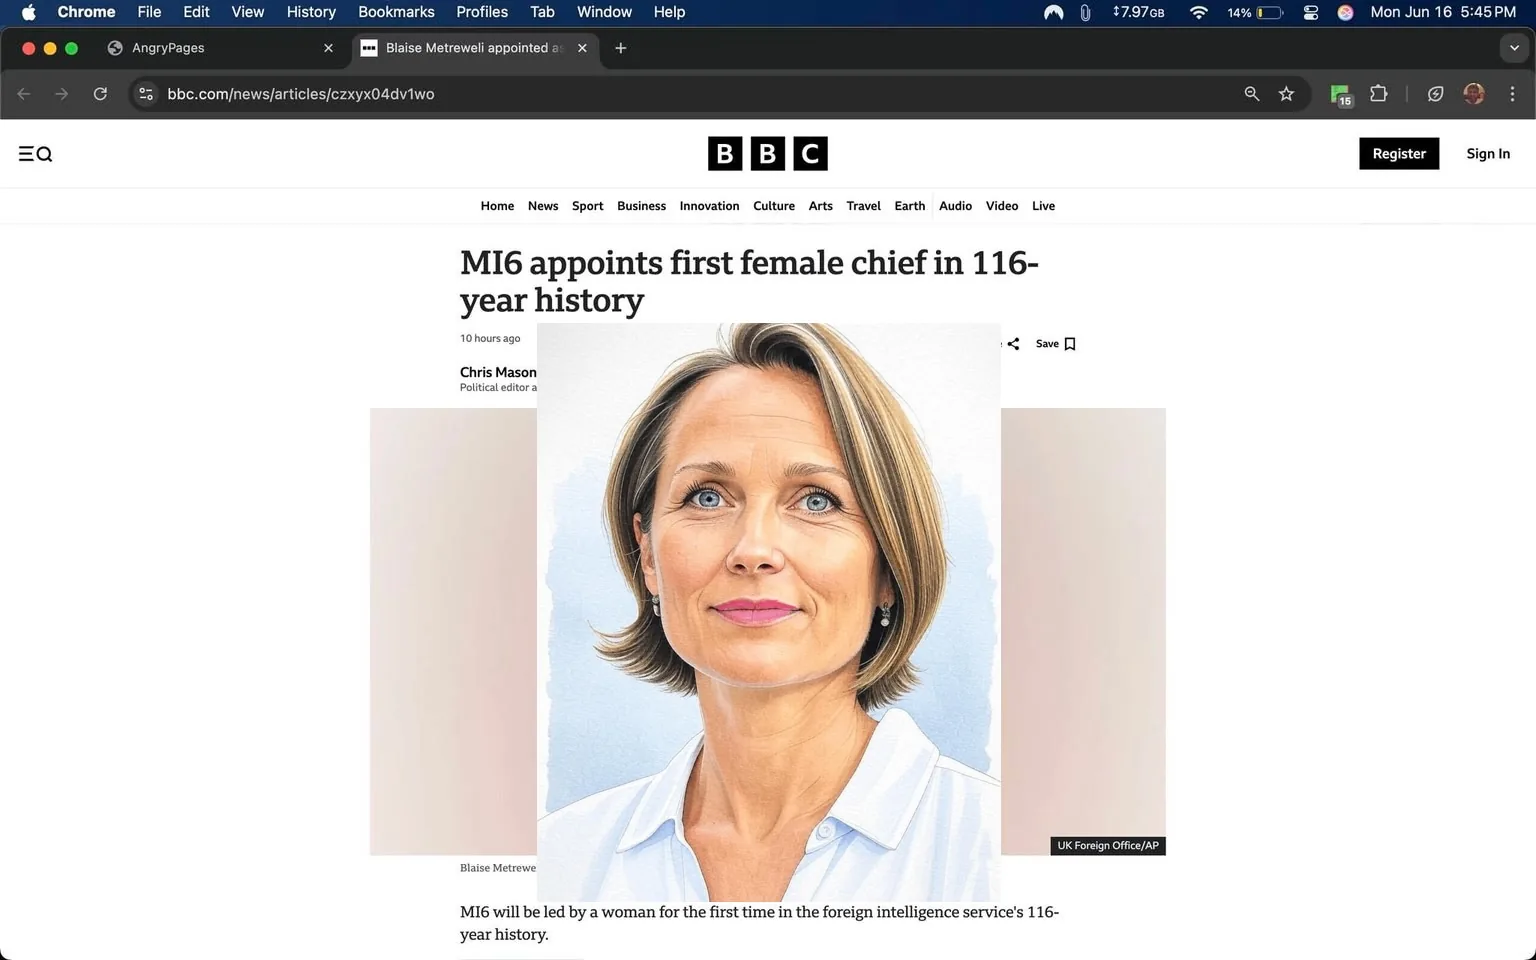The width and height of the screenshot is (1536, 960).
Task: Reload the page
Action: point(100,93)
